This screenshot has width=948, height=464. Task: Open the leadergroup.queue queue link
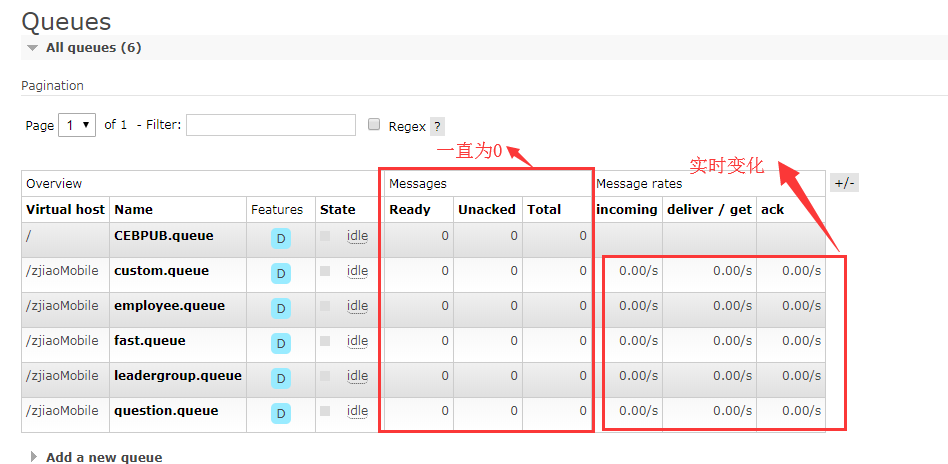178,376
